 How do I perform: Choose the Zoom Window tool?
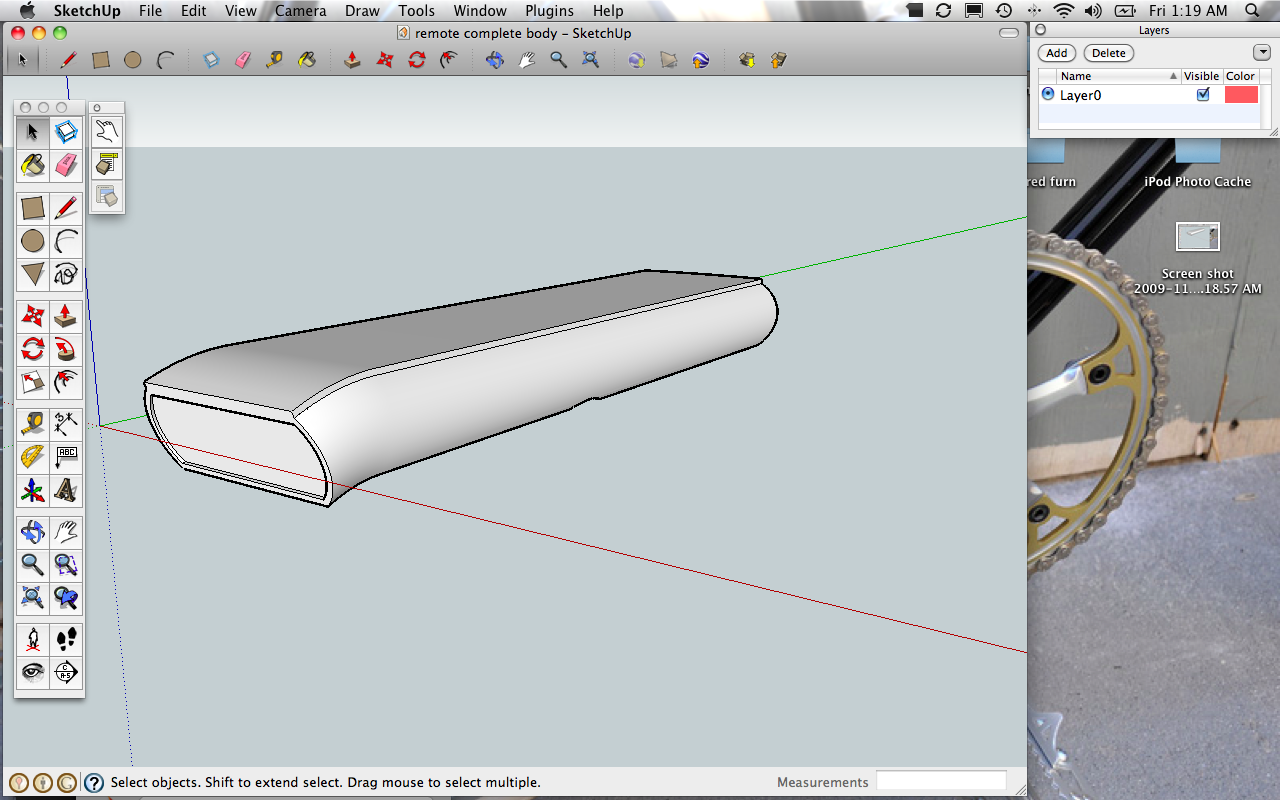tap(66, 565)
